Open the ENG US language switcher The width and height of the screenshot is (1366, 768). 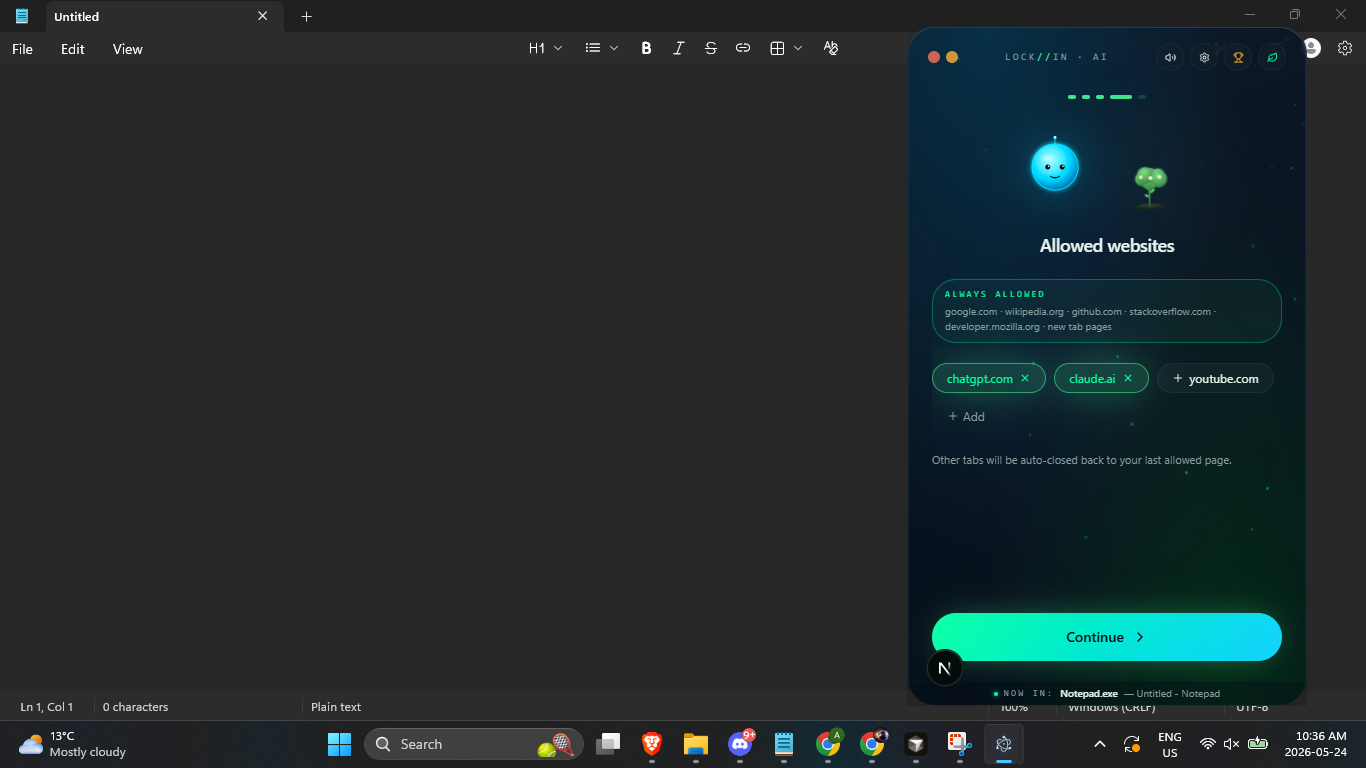click(1170, 744)
